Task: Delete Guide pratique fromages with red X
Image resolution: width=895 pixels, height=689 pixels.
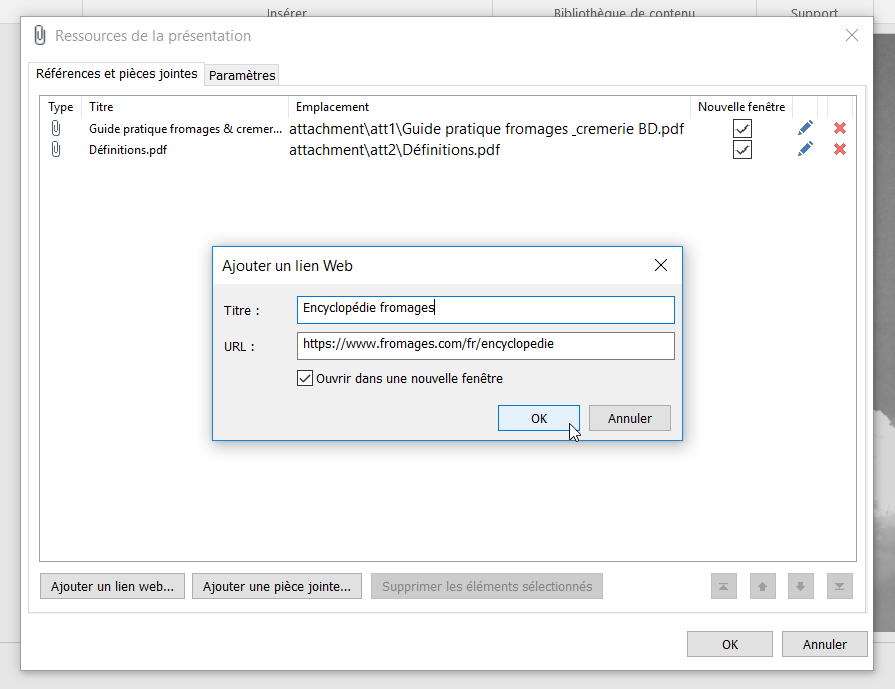Action: pos(840,128)
